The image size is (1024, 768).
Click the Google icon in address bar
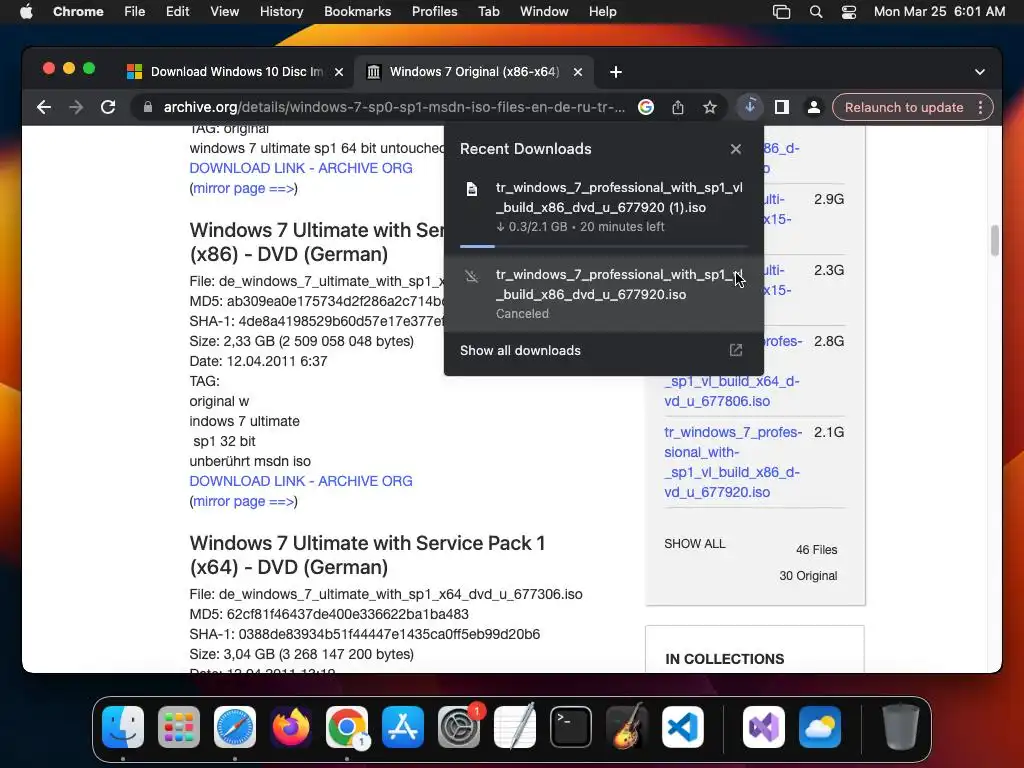click(646, 107)
